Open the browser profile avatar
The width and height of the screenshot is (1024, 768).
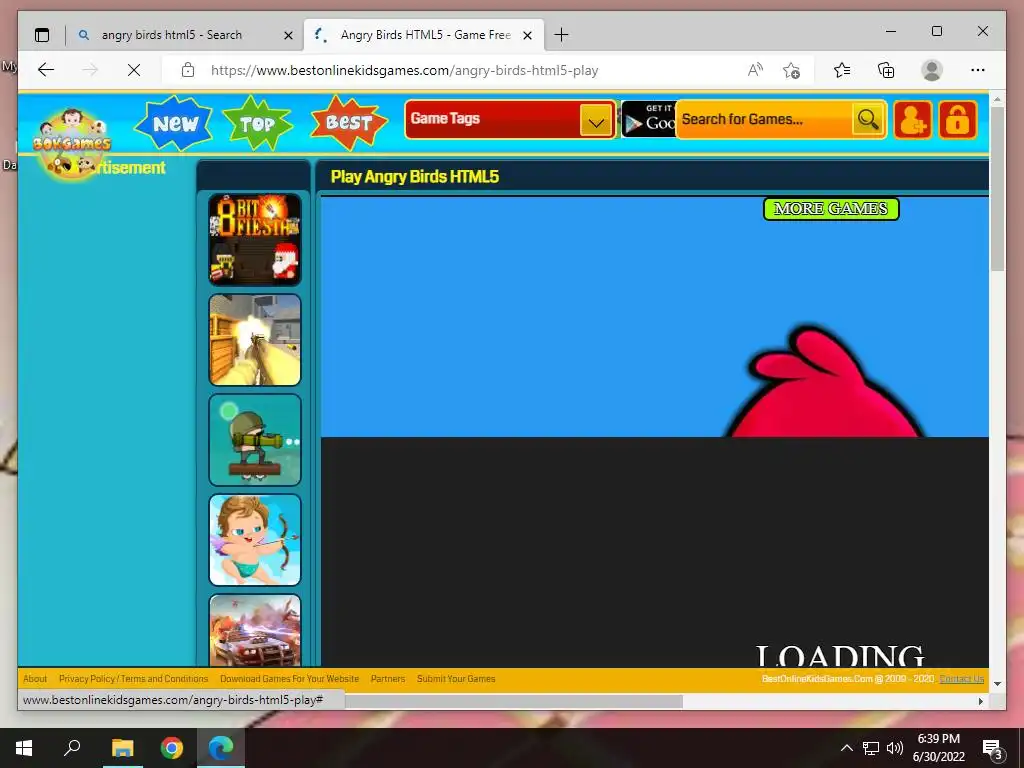pyautogui.click(x=932, y=70)
